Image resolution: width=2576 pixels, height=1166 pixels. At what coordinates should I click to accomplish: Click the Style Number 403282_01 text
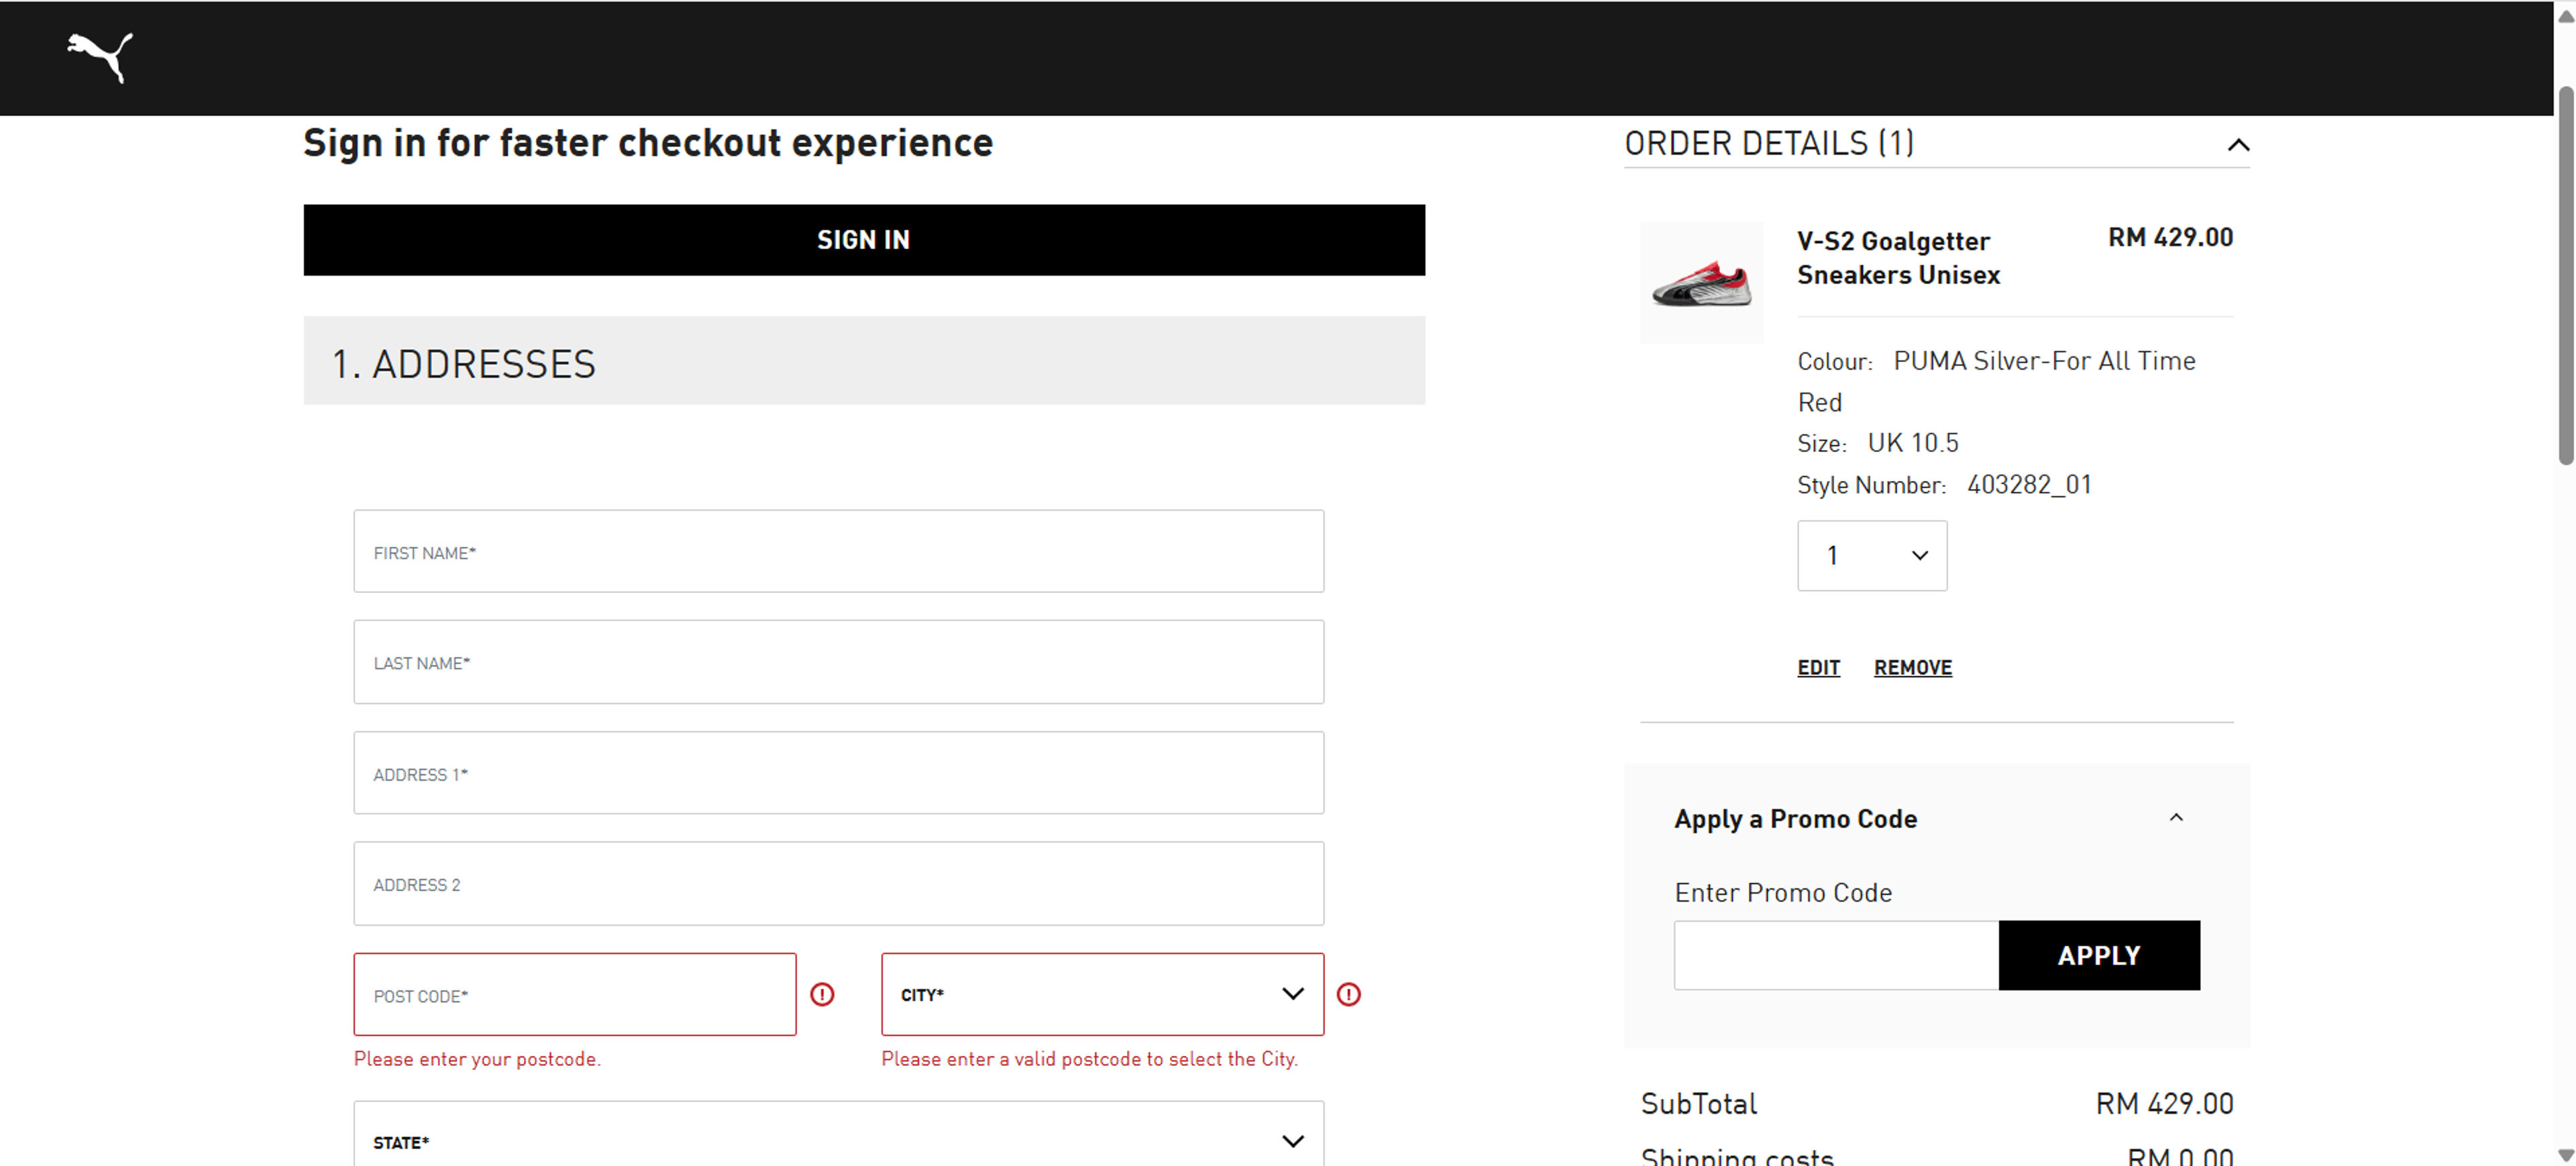coord(1944,485)
